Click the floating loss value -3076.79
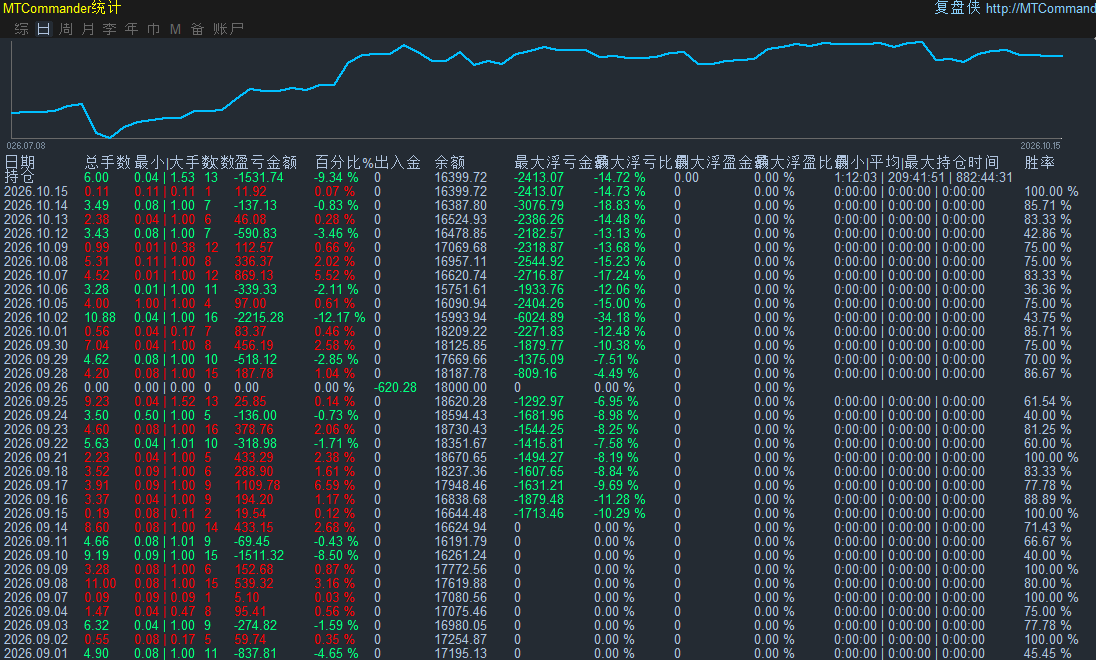This screenshot has height=660, width=1096. point(539,206)
